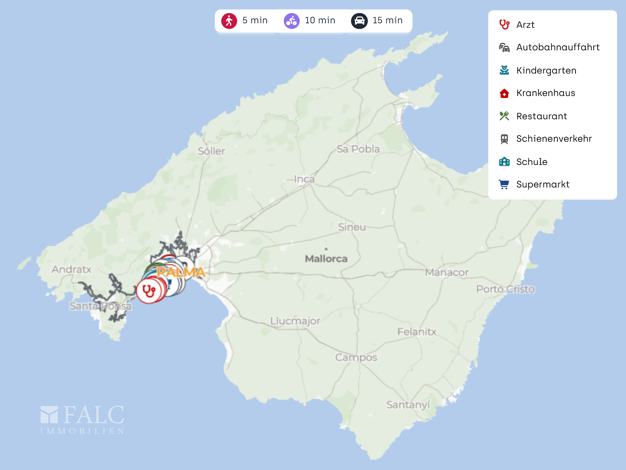Viewport: 626px width, 470px height.
Task: Click the car 15 min icon
Action: coord(359,21)
